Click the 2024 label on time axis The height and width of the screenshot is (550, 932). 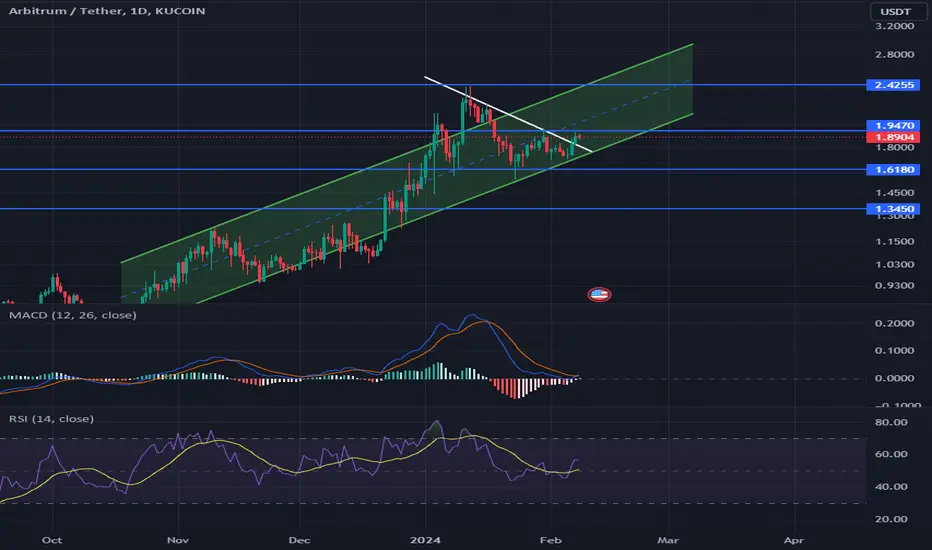[426, 540]
